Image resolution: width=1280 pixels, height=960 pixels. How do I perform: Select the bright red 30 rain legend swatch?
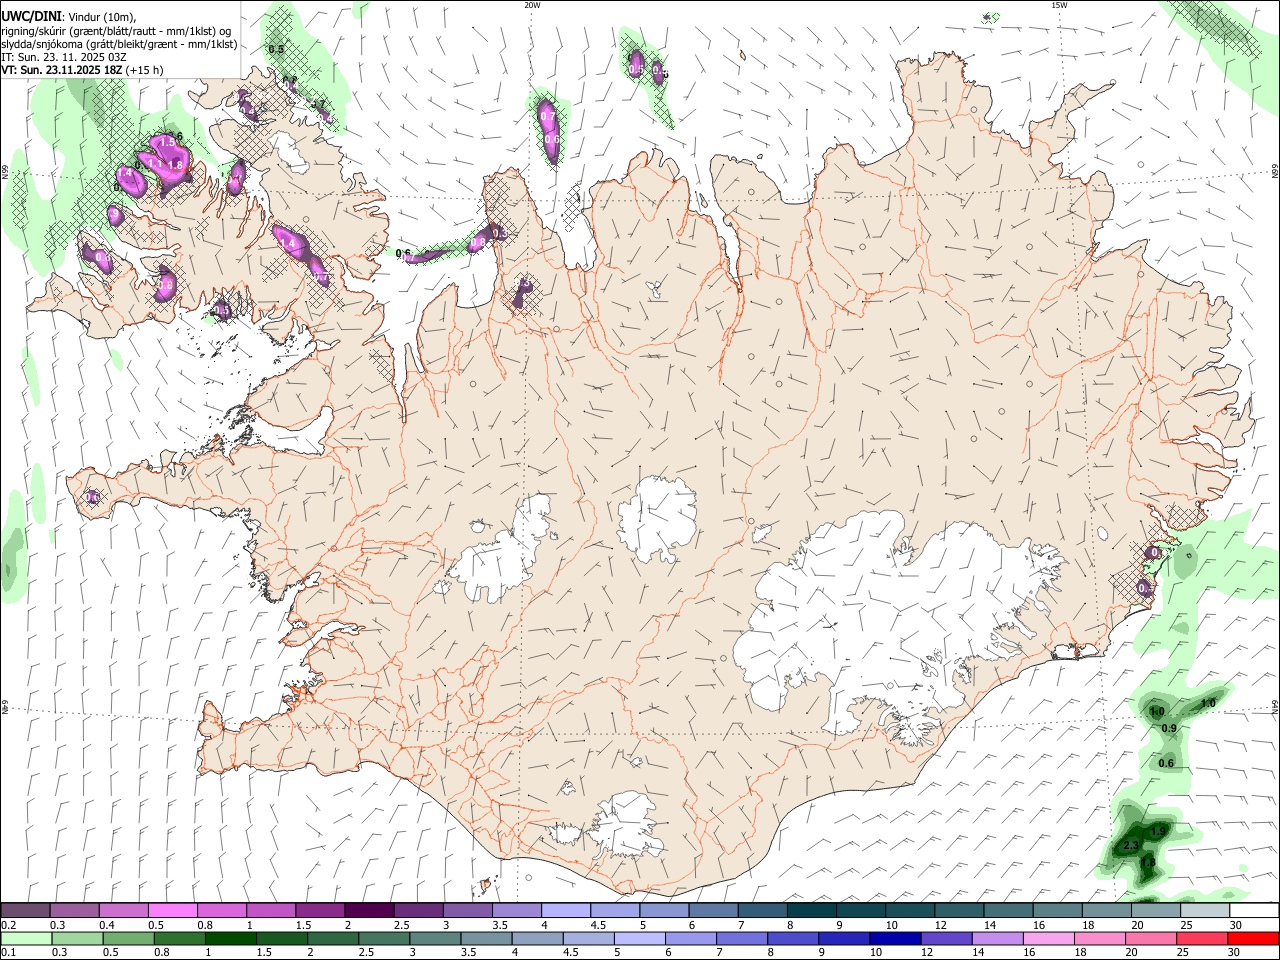tap(1253, 938)
